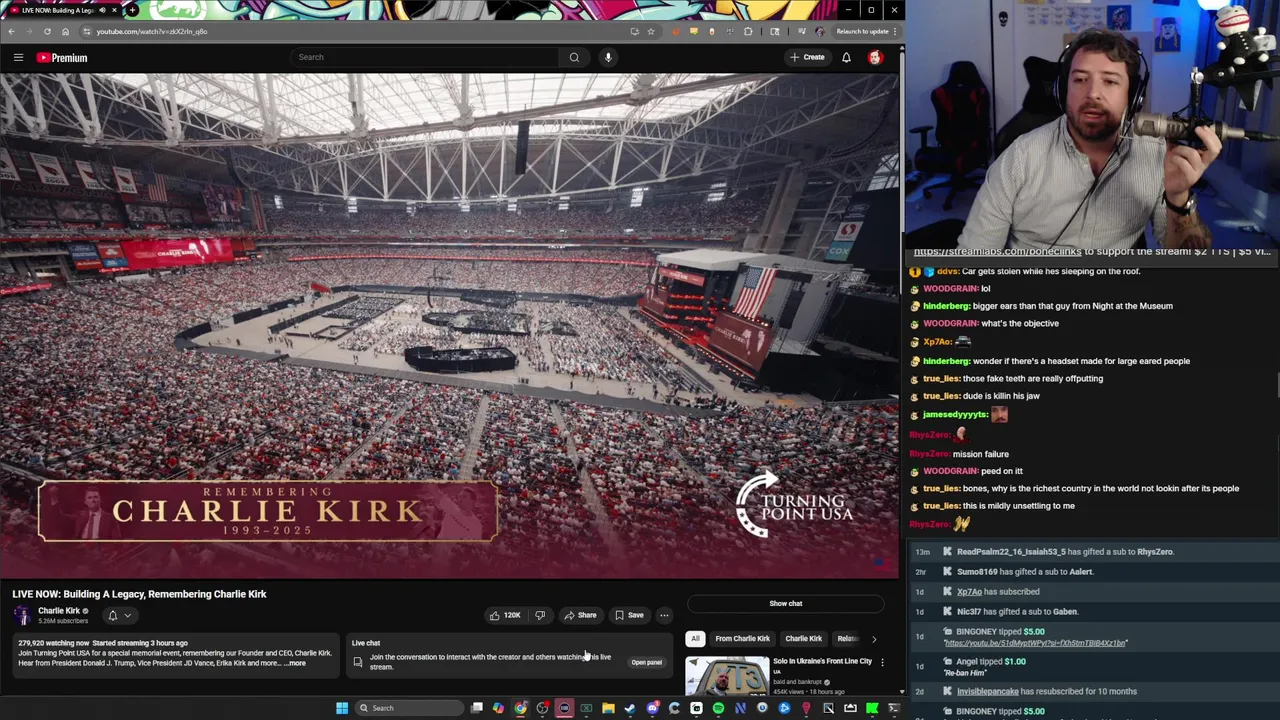
Task: Select the All filter chip
Action: point(695,638)
